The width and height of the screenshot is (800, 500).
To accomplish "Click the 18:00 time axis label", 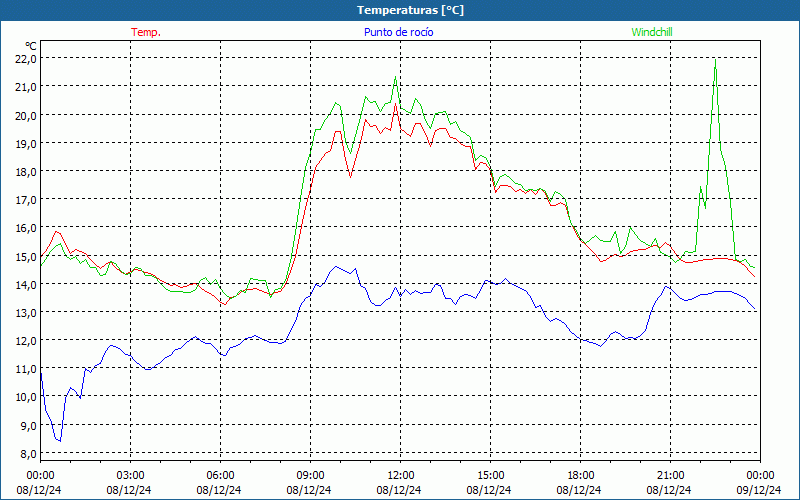I will click(x=581, y=476).
